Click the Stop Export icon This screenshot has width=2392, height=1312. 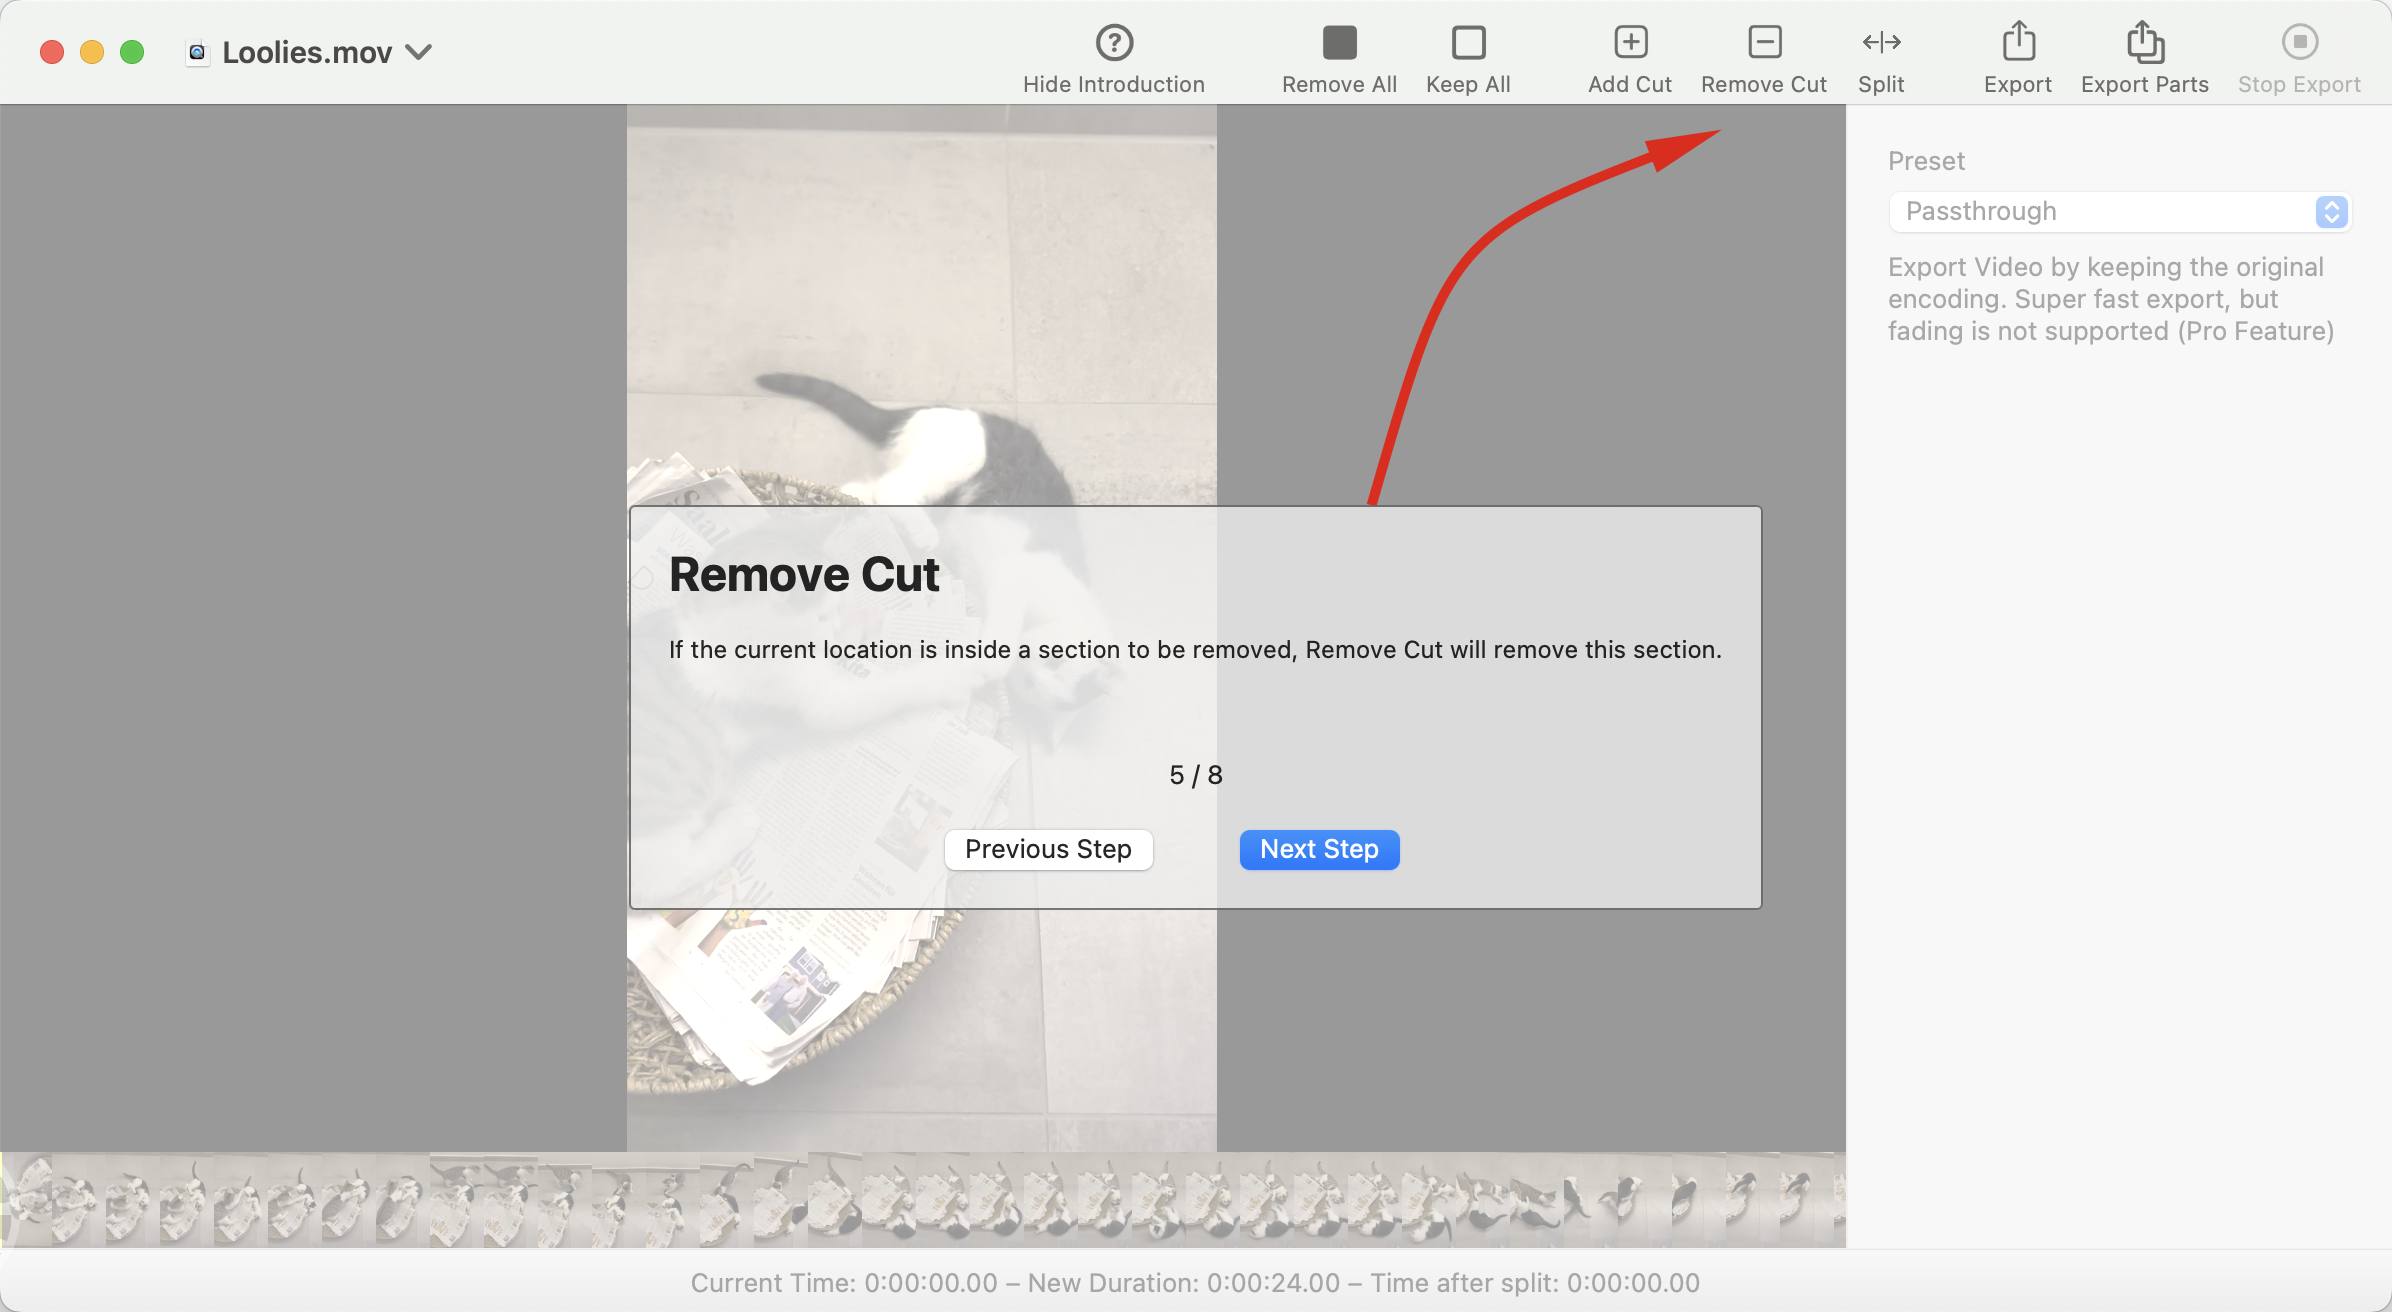[2298, 42]
